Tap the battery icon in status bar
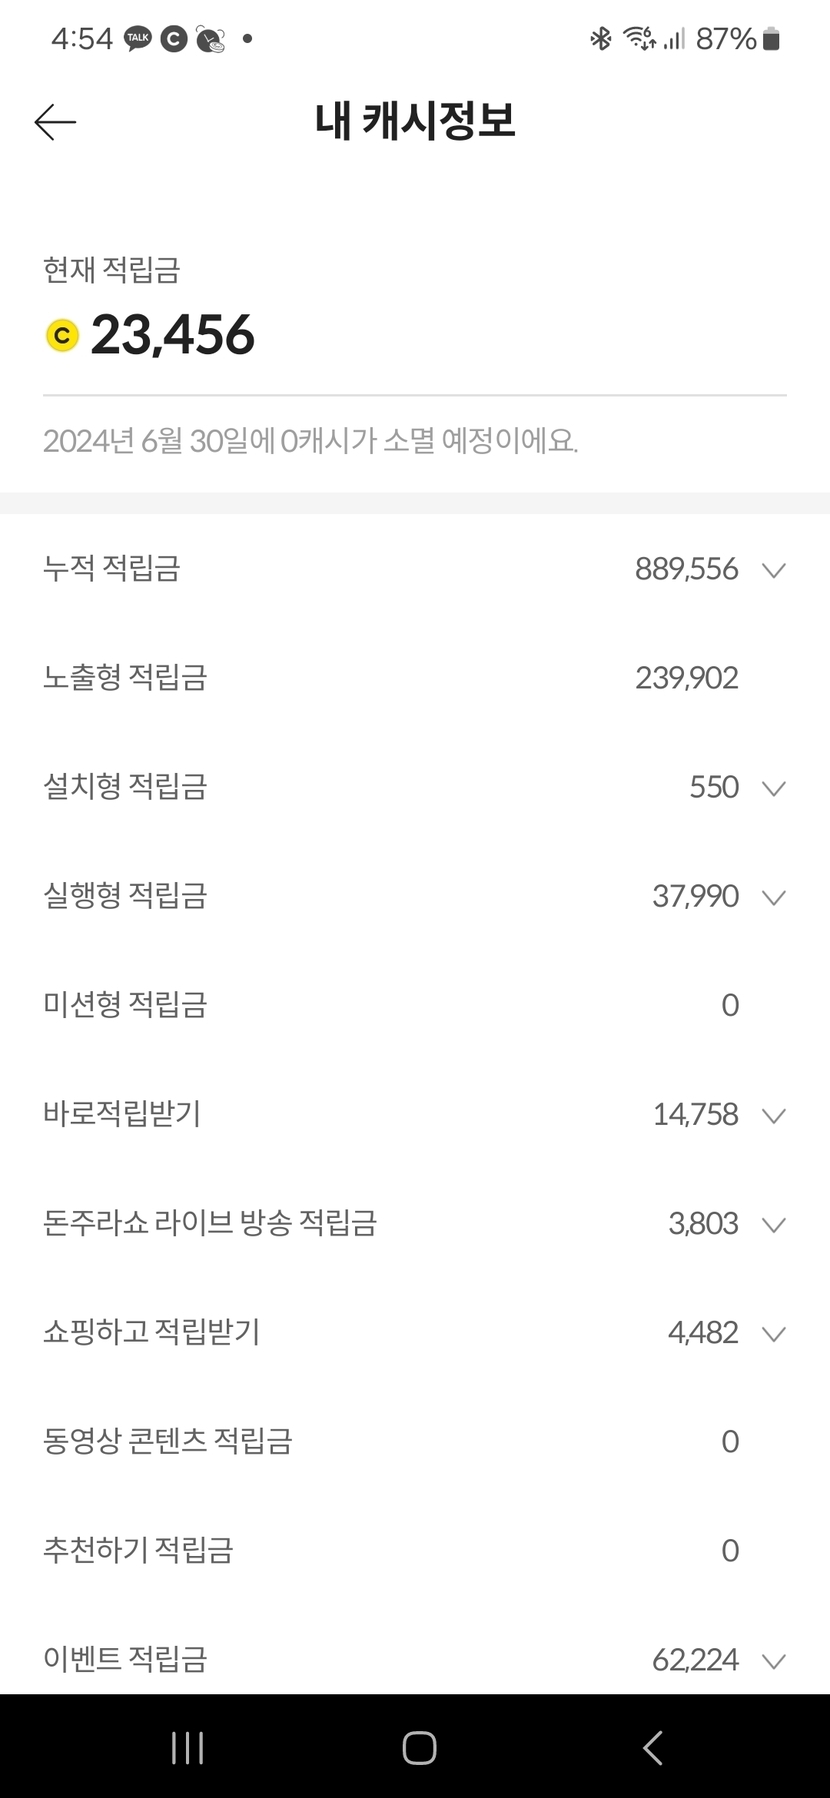 pos(771,39)
